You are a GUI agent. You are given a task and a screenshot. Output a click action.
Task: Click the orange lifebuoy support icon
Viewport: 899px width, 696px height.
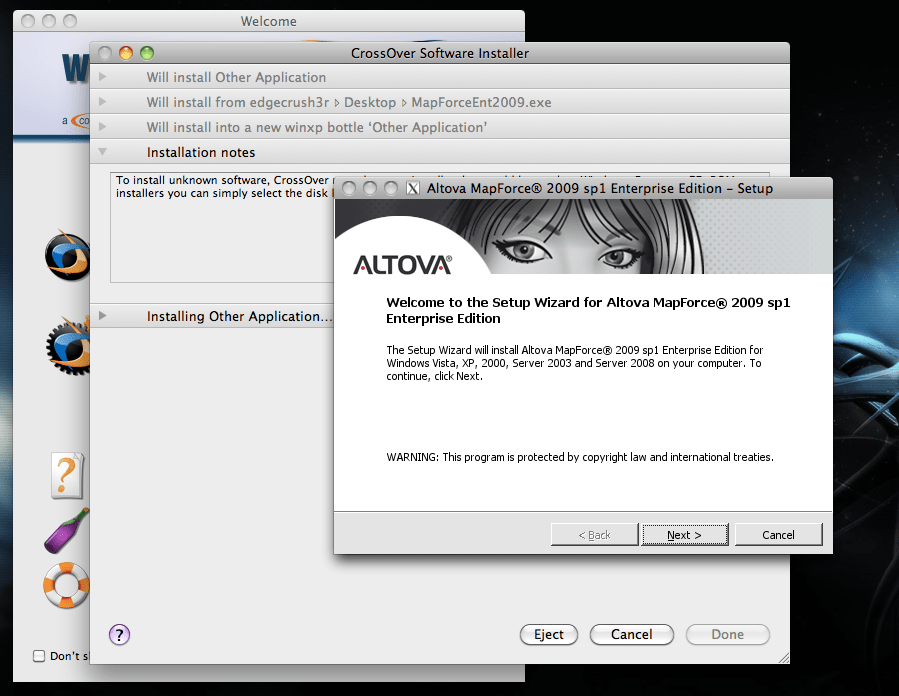[x=67, y=585]
